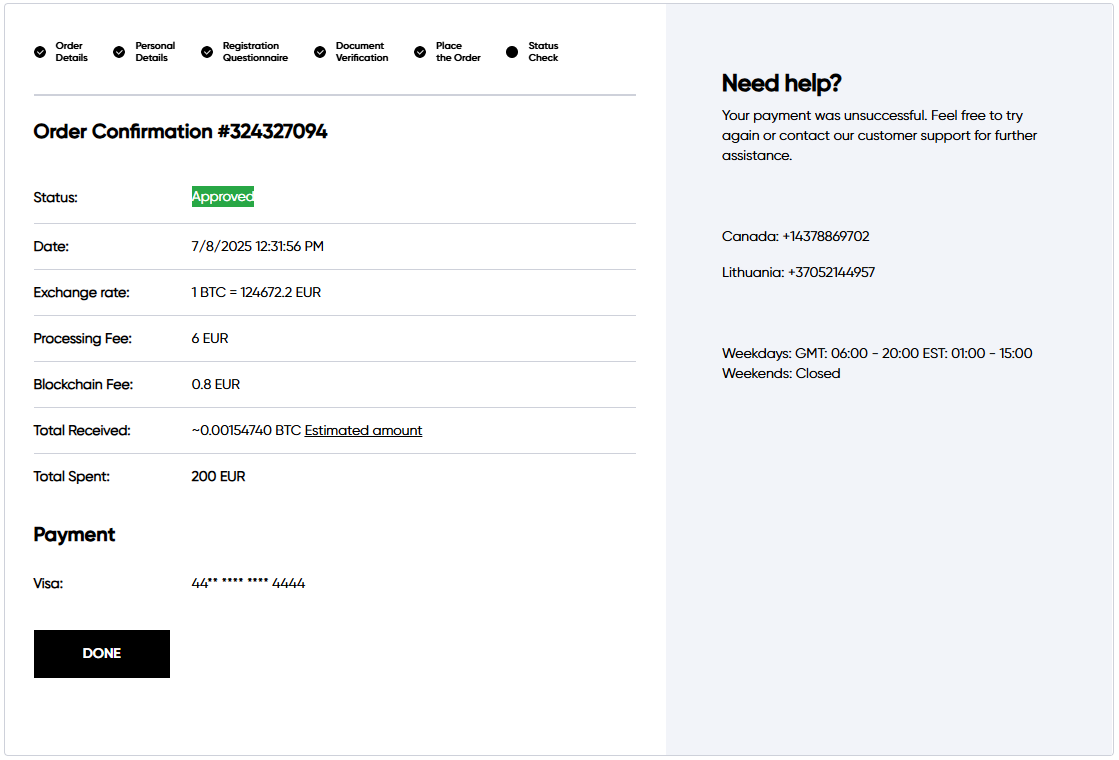This screenshot has width=1119, height=760.
Task: Click the 1 BTC exchange rate value
Action: (x=256, y=293)
